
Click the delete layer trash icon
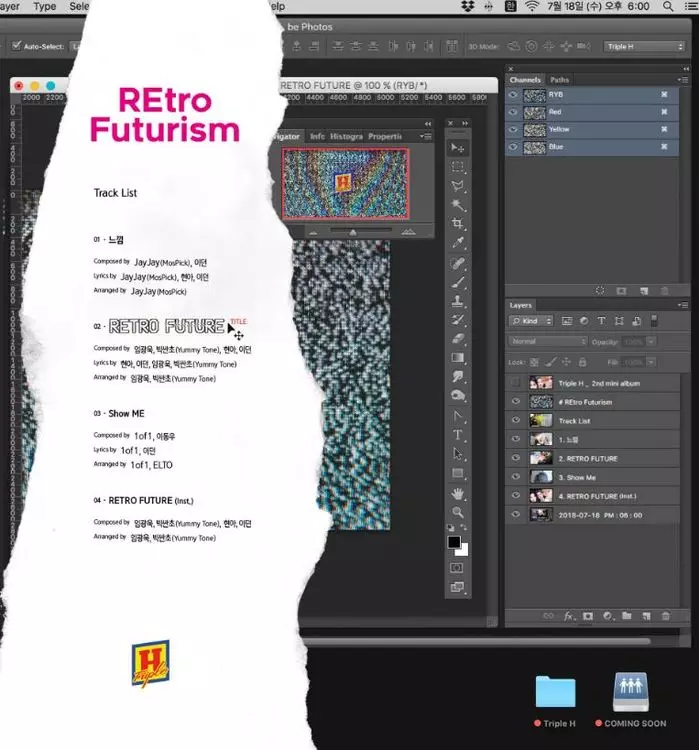pyautogui.click(x=664, y=616)
